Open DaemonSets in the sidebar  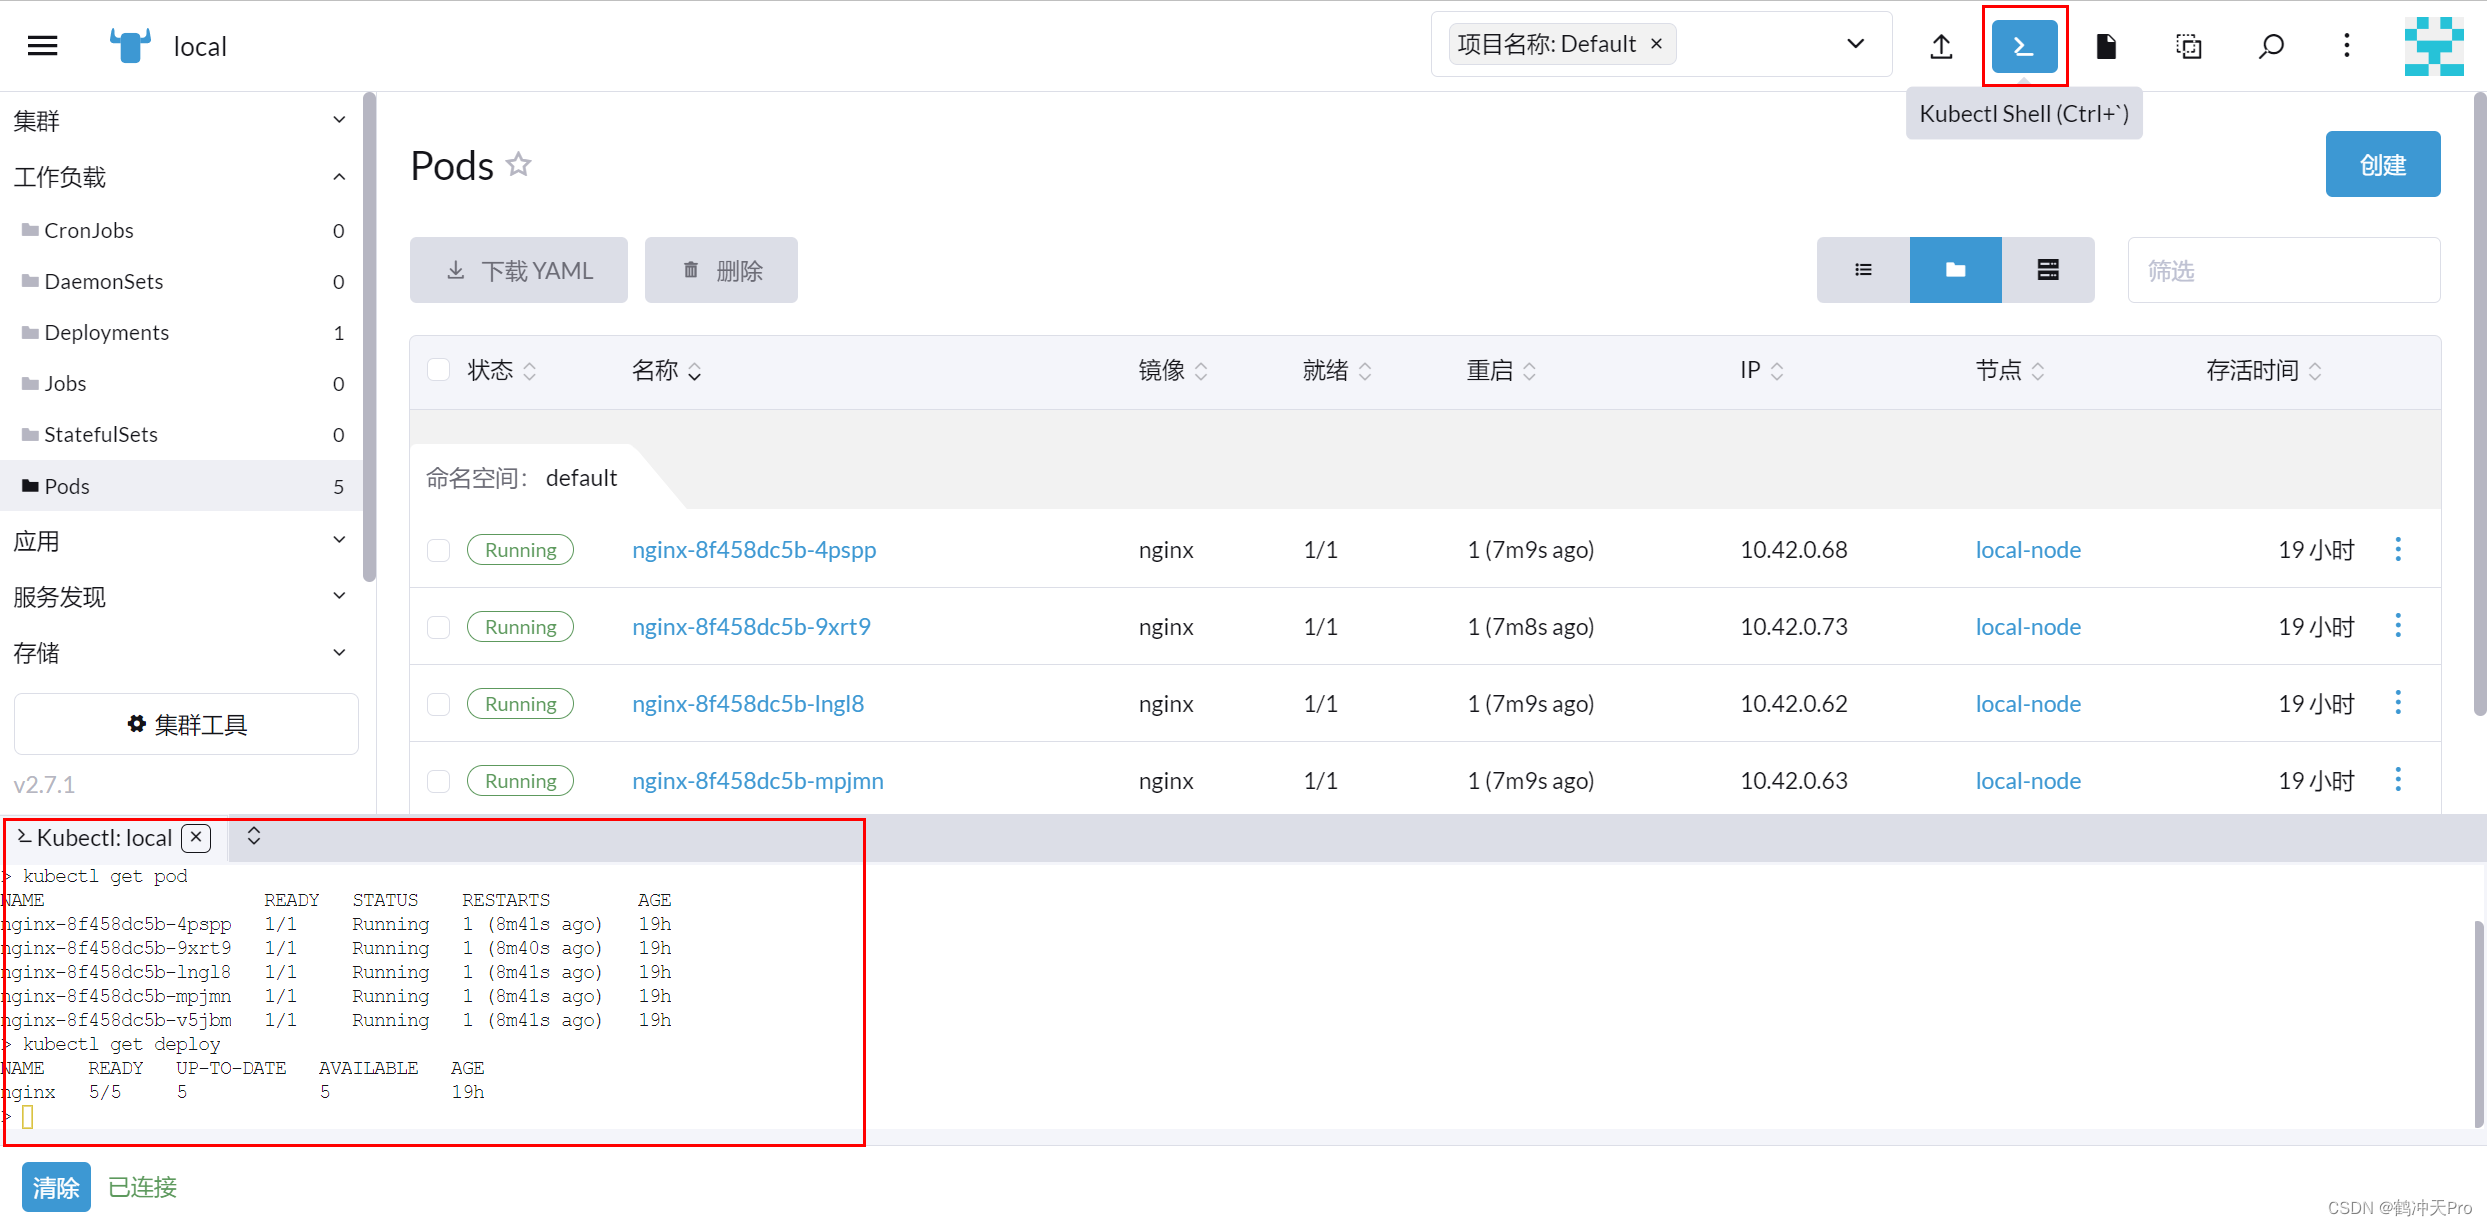pos(180,281)
